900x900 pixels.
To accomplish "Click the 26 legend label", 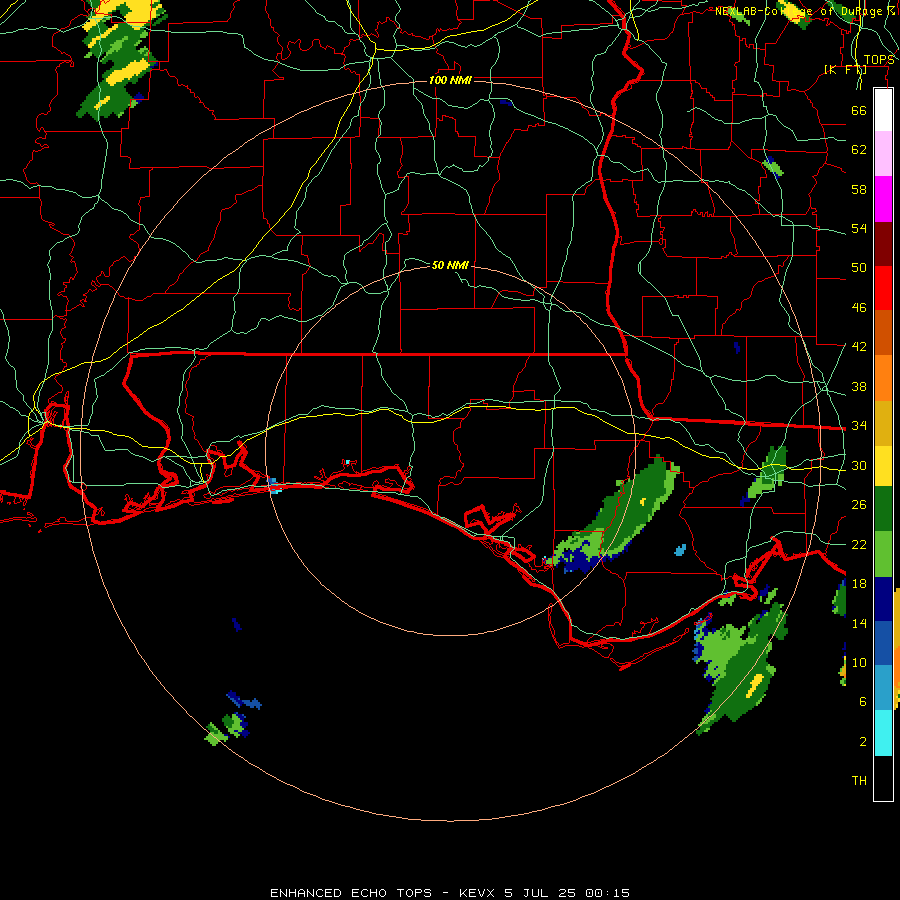I will point(859,505).
